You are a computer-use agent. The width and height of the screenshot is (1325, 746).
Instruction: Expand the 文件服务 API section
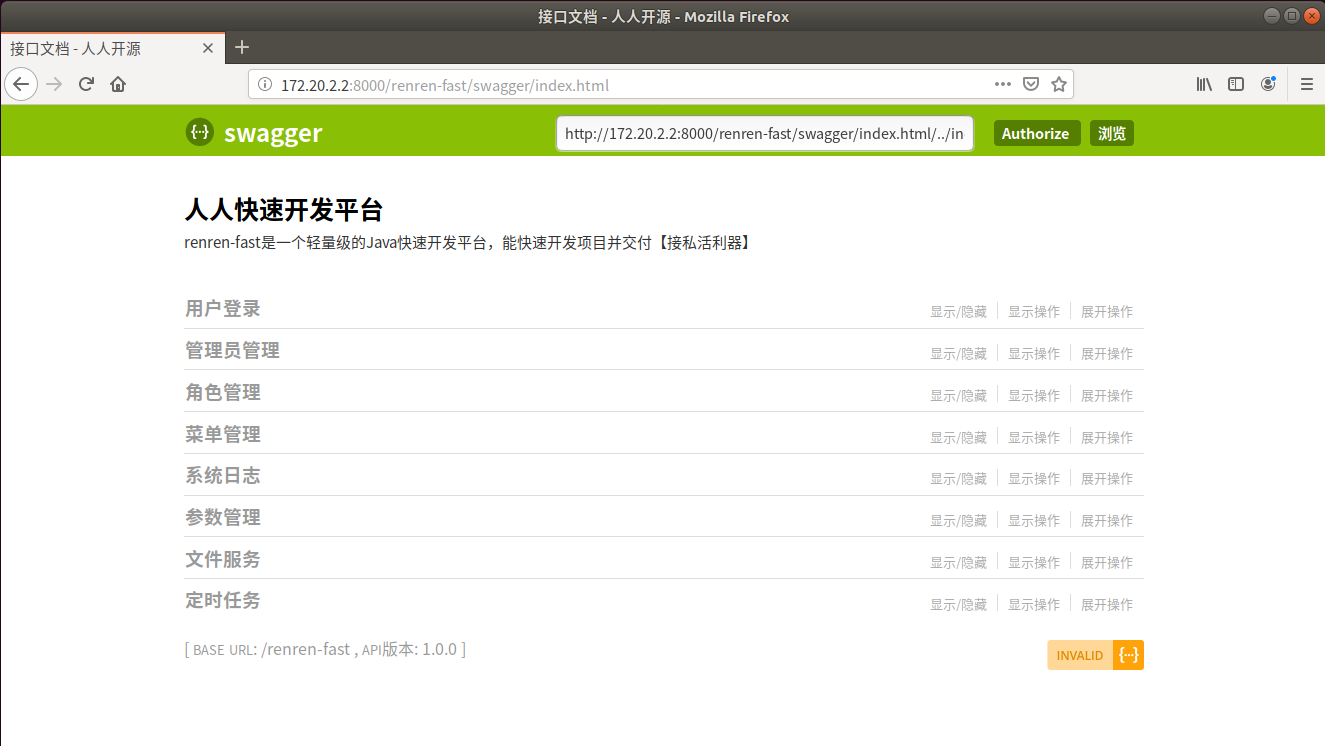222,559
